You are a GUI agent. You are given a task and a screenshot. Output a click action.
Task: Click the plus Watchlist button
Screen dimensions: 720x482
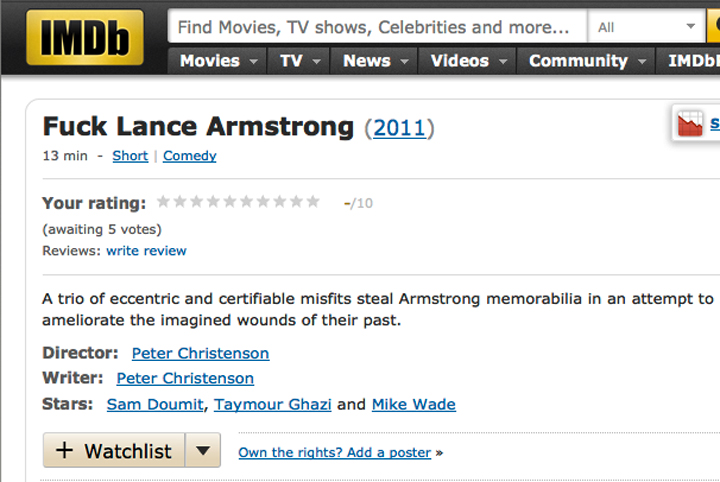coord(114,450)
